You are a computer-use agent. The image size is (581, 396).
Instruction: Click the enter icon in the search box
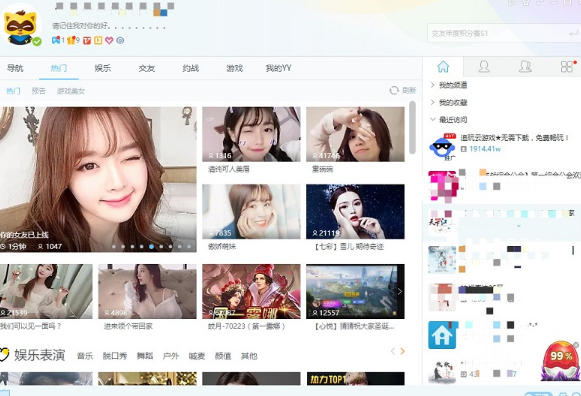pos(573,34)
